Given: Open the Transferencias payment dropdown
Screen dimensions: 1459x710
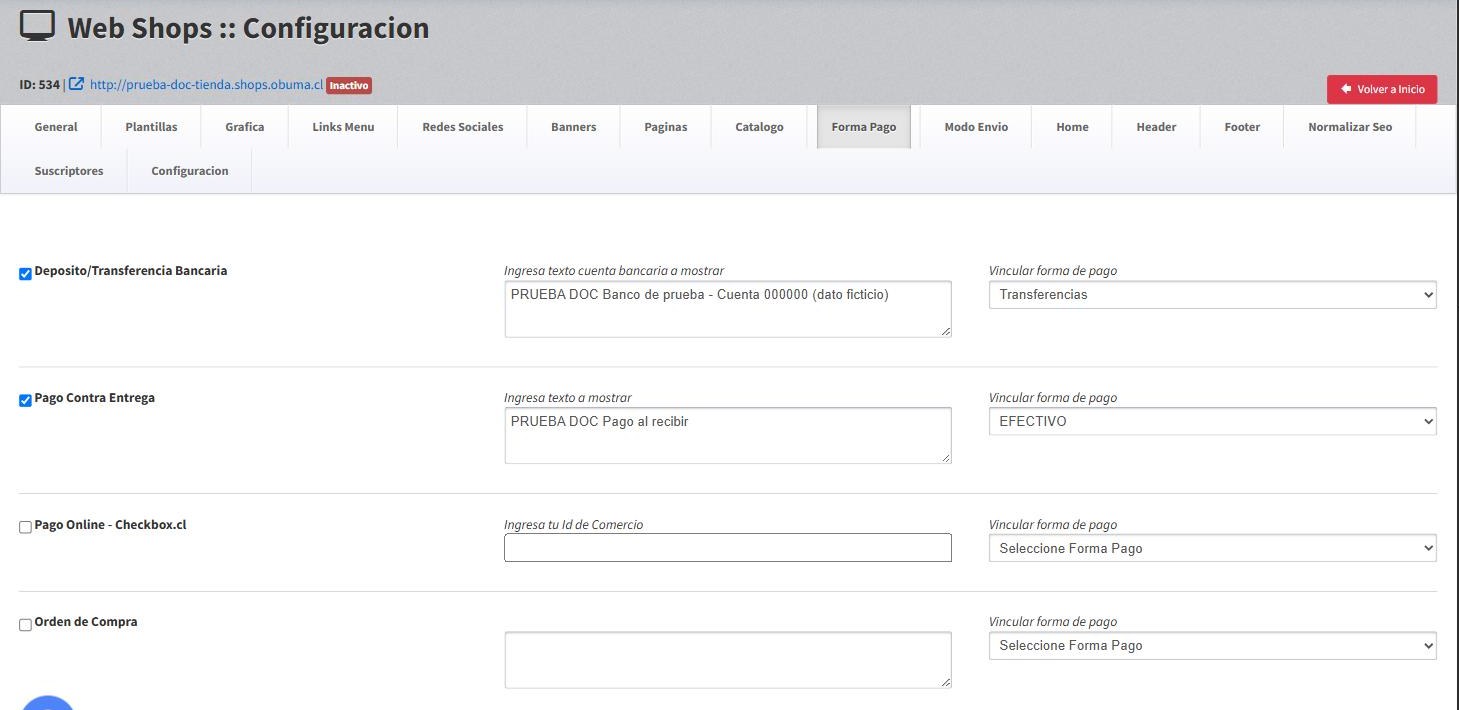Looking at the screenshot, I should (x=1212, y=295).
